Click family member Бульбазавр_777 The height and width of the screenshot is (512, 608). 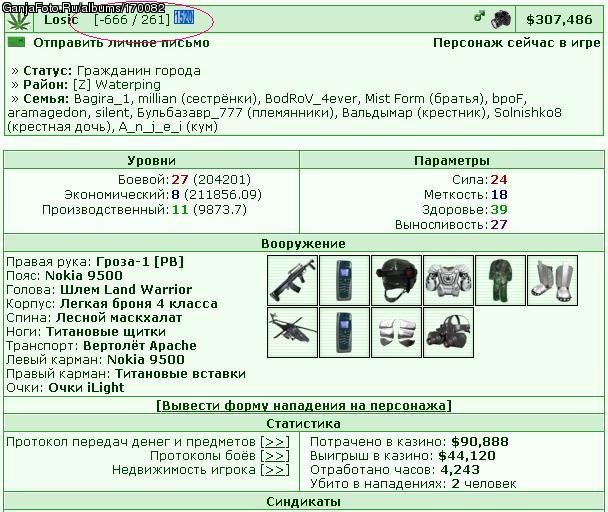pos(190,112)
